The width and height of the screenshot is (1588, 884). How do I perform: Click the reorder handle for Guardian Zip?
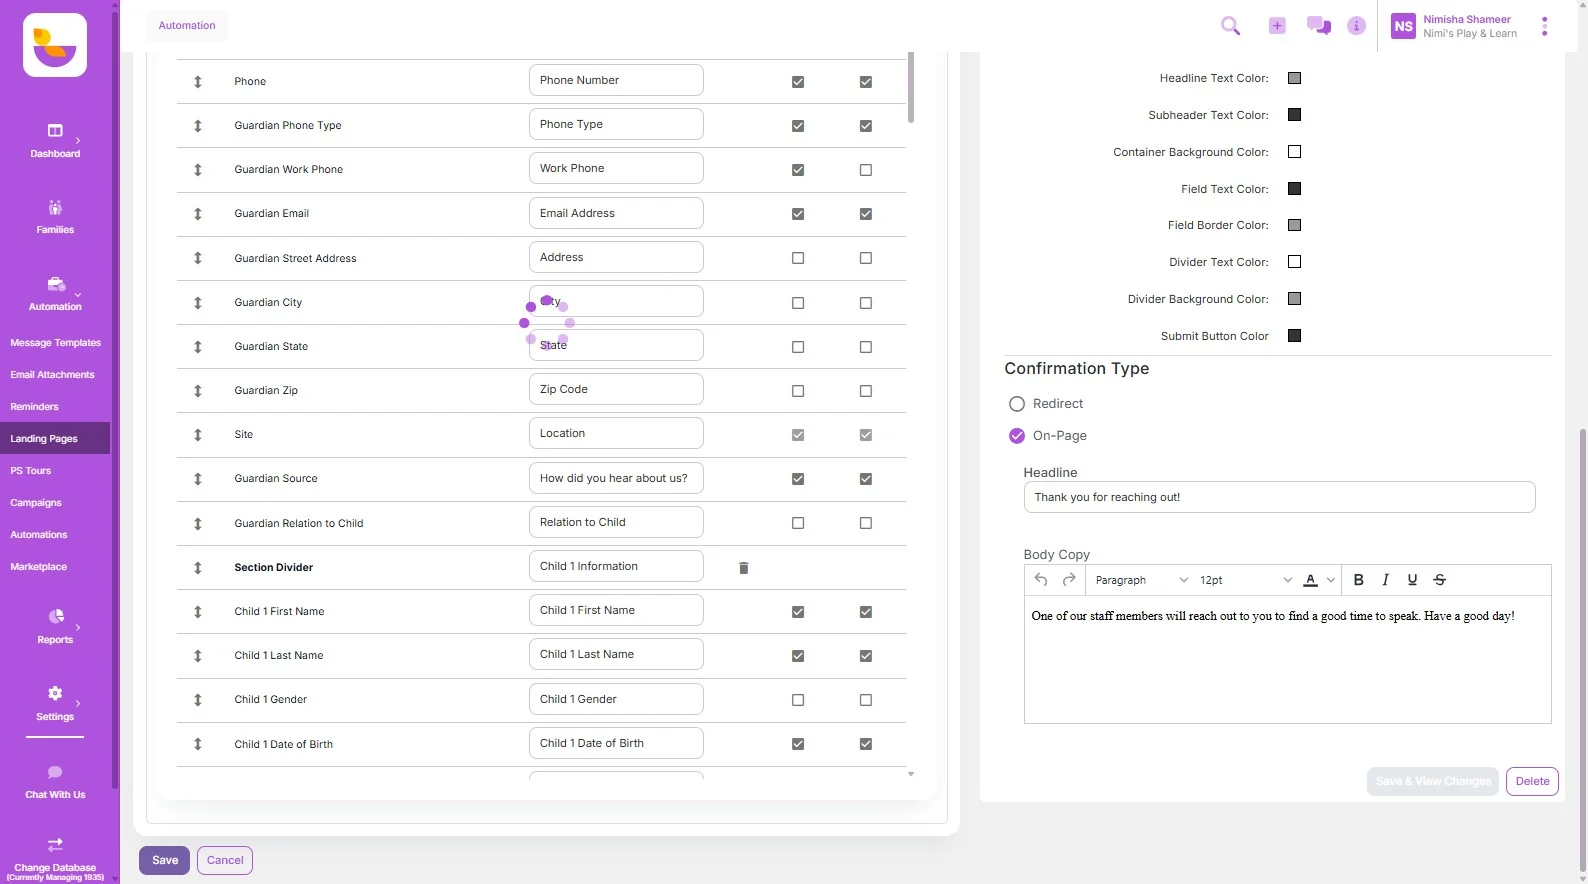click(198, 391)
